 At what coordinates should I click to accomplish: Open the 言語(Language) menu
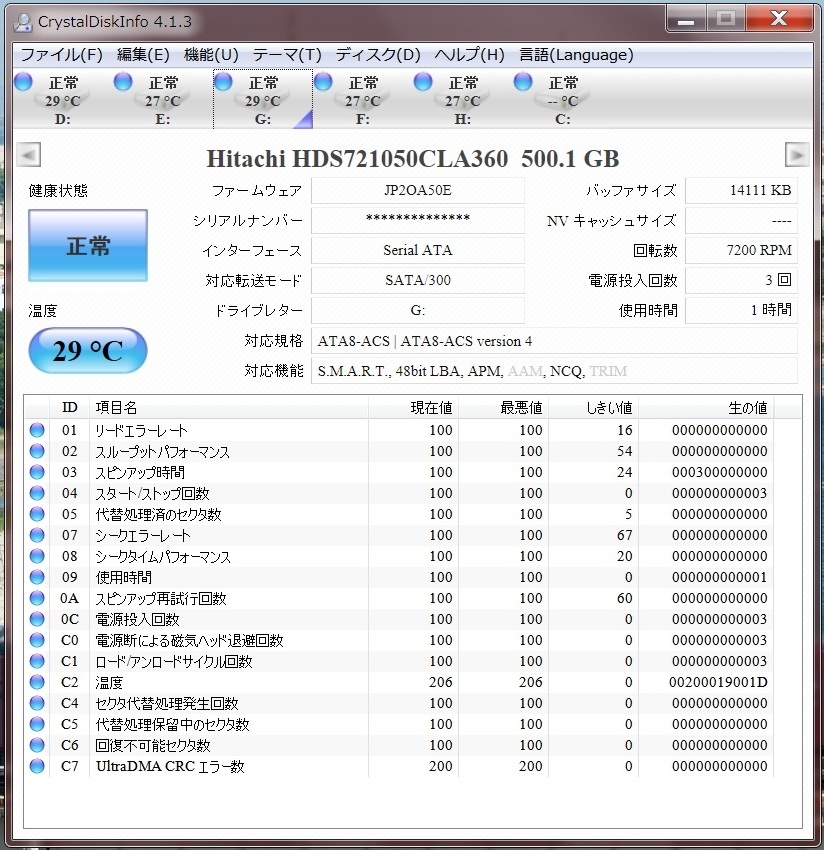(x=576, y=55)
